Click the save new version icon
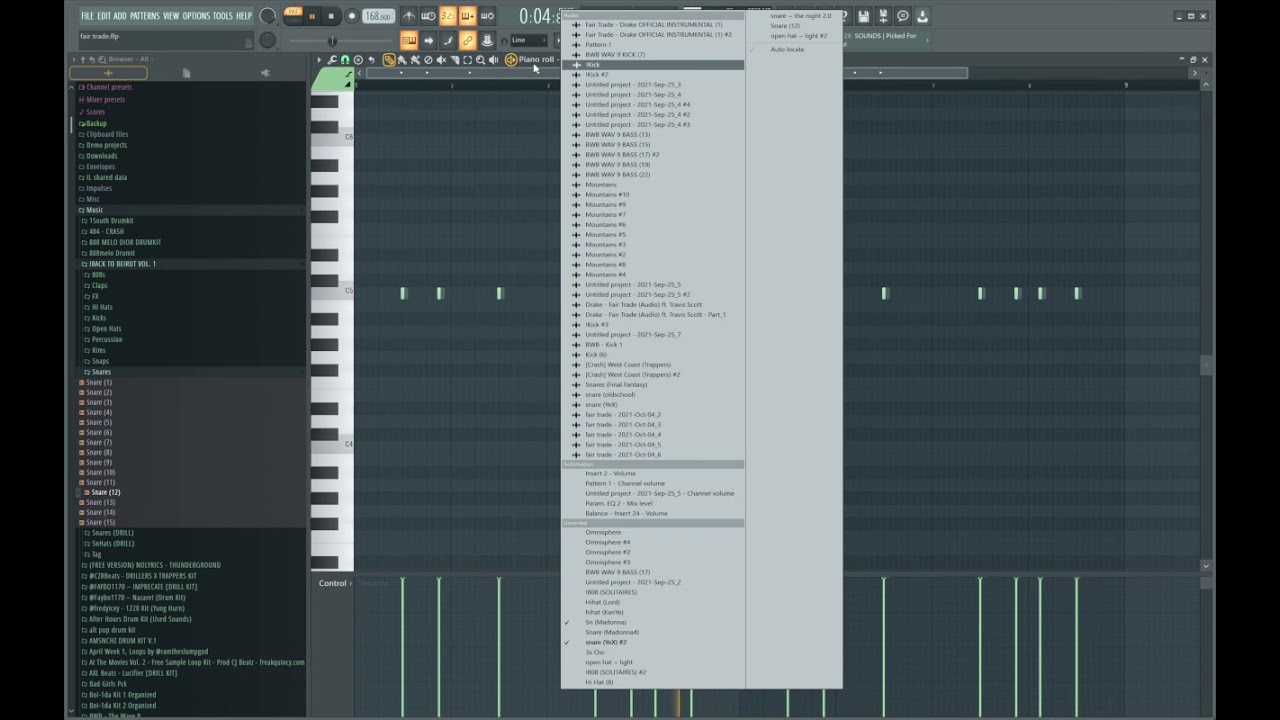This screenshot has width=1280, height=720. coord(884,16)
